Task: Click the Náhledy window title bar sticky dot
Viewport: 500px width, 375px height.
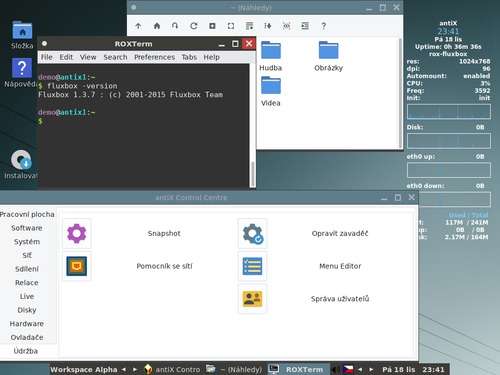Action: coord(134,7)
